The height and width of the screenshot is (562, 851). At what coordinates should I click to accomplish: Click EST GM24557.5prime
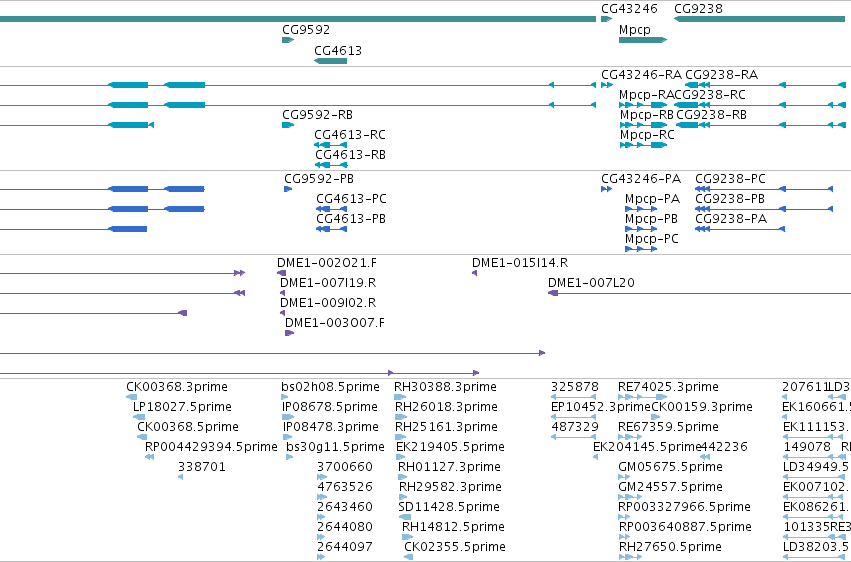click(670, 488)
